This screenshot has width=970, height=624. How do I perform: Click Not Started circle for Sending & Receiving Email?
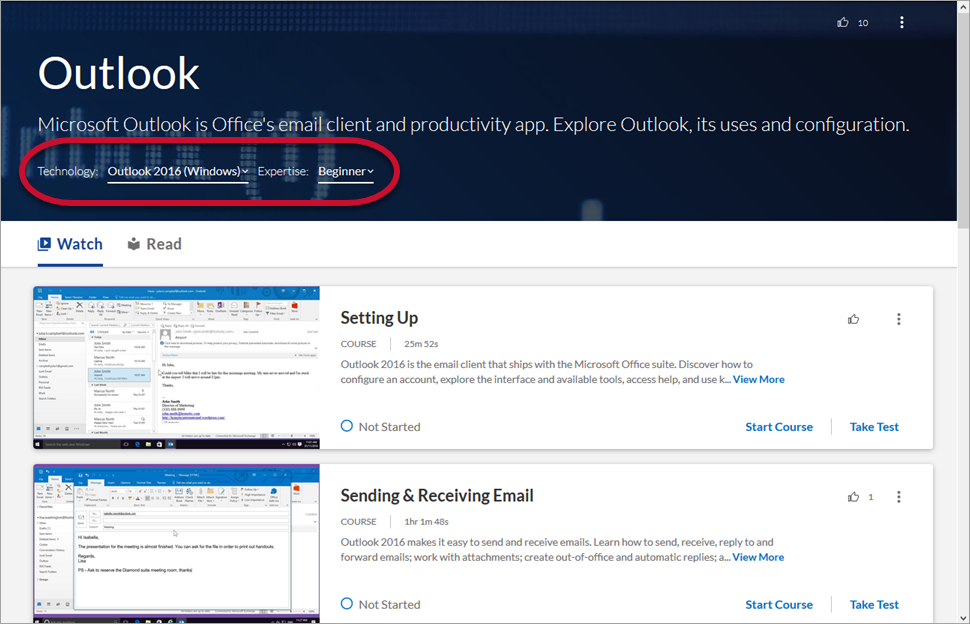click(347, 604)
